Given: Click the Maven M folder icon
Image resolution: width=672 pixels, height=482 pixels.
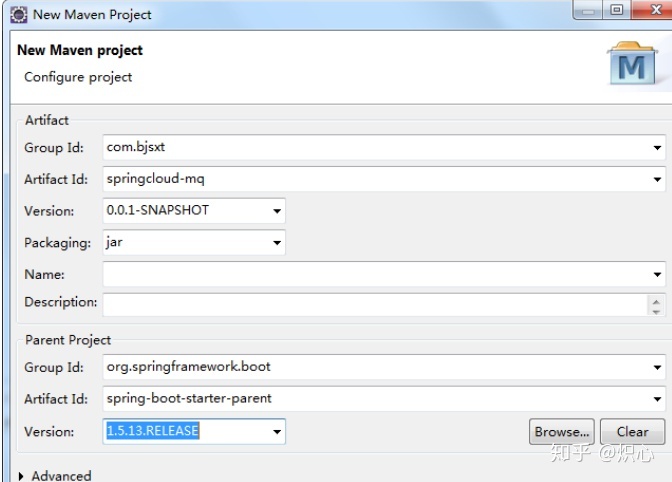Looking at the screenshot, I should (x=632, y=63).
